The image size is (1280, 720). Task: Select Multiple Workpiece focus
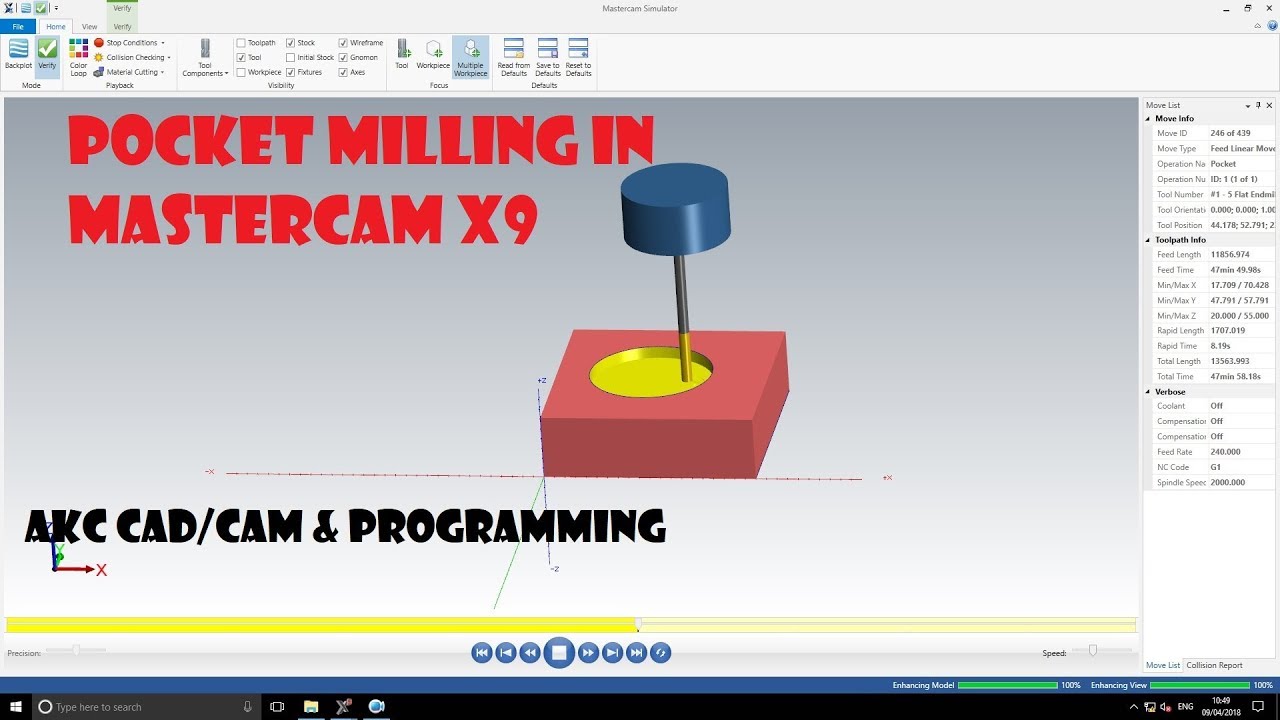(x=471, y=58)
